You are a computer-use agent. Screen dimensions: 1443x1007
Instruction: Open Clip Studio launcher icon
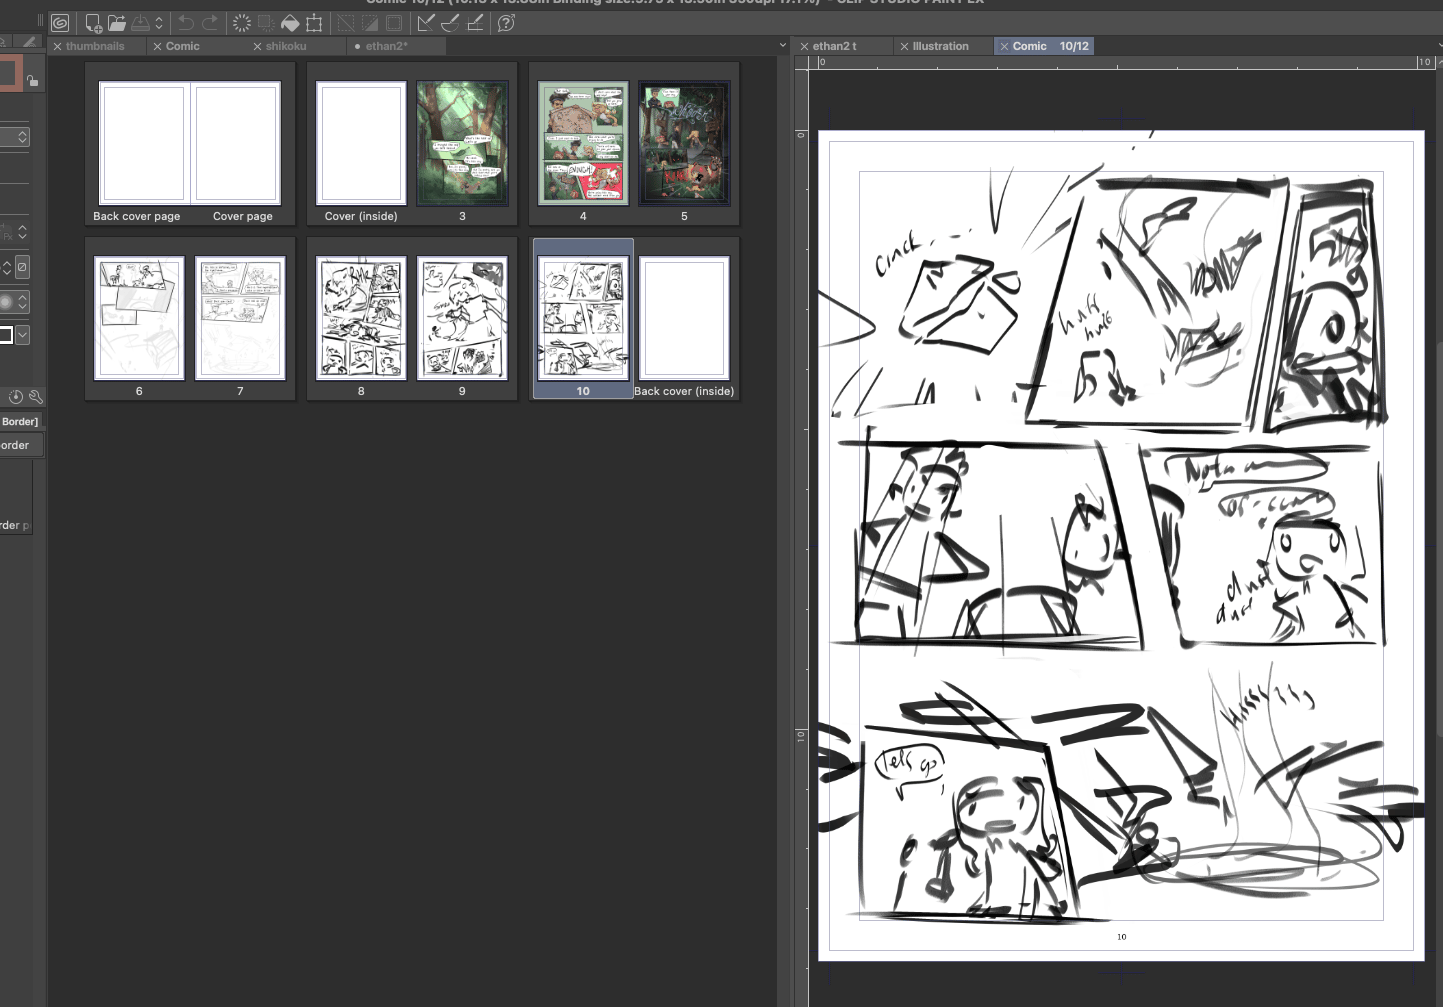(x=60, y=23)
